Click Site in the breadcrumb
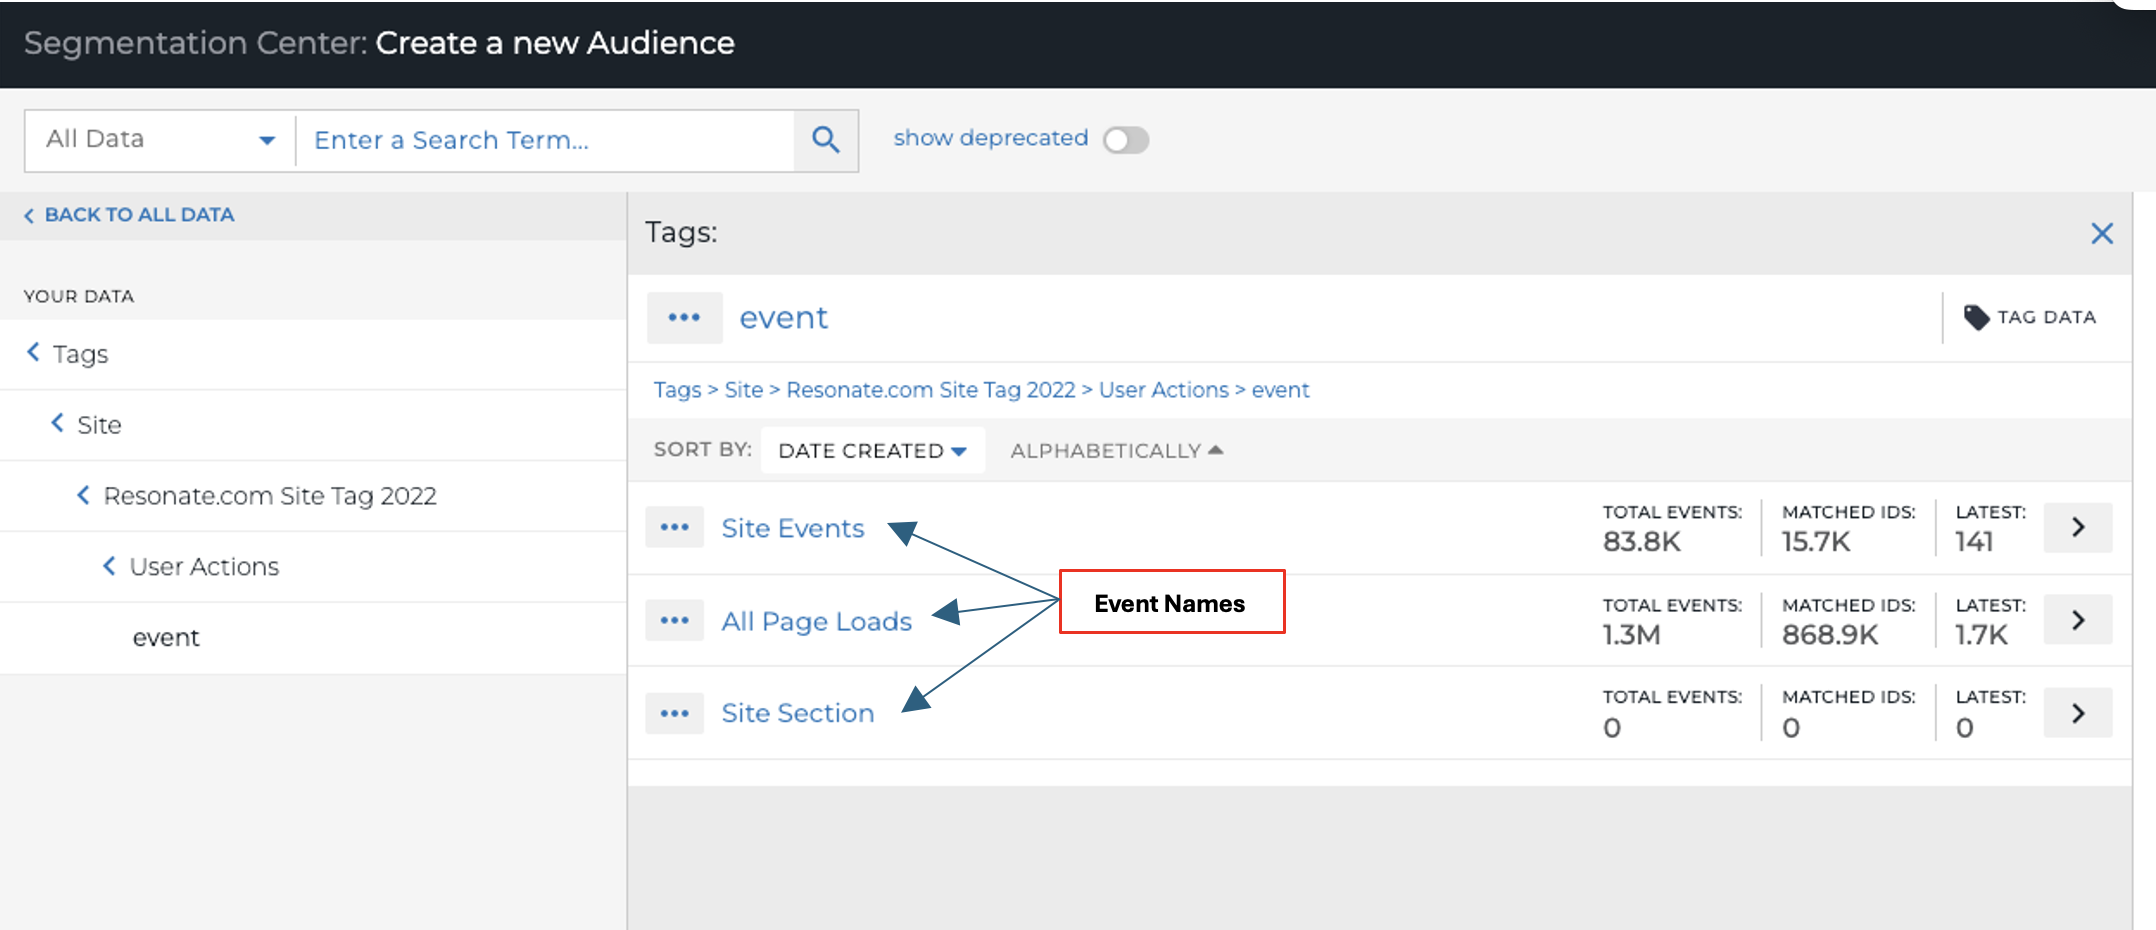The image size is (2156, 930). (744, 390)
